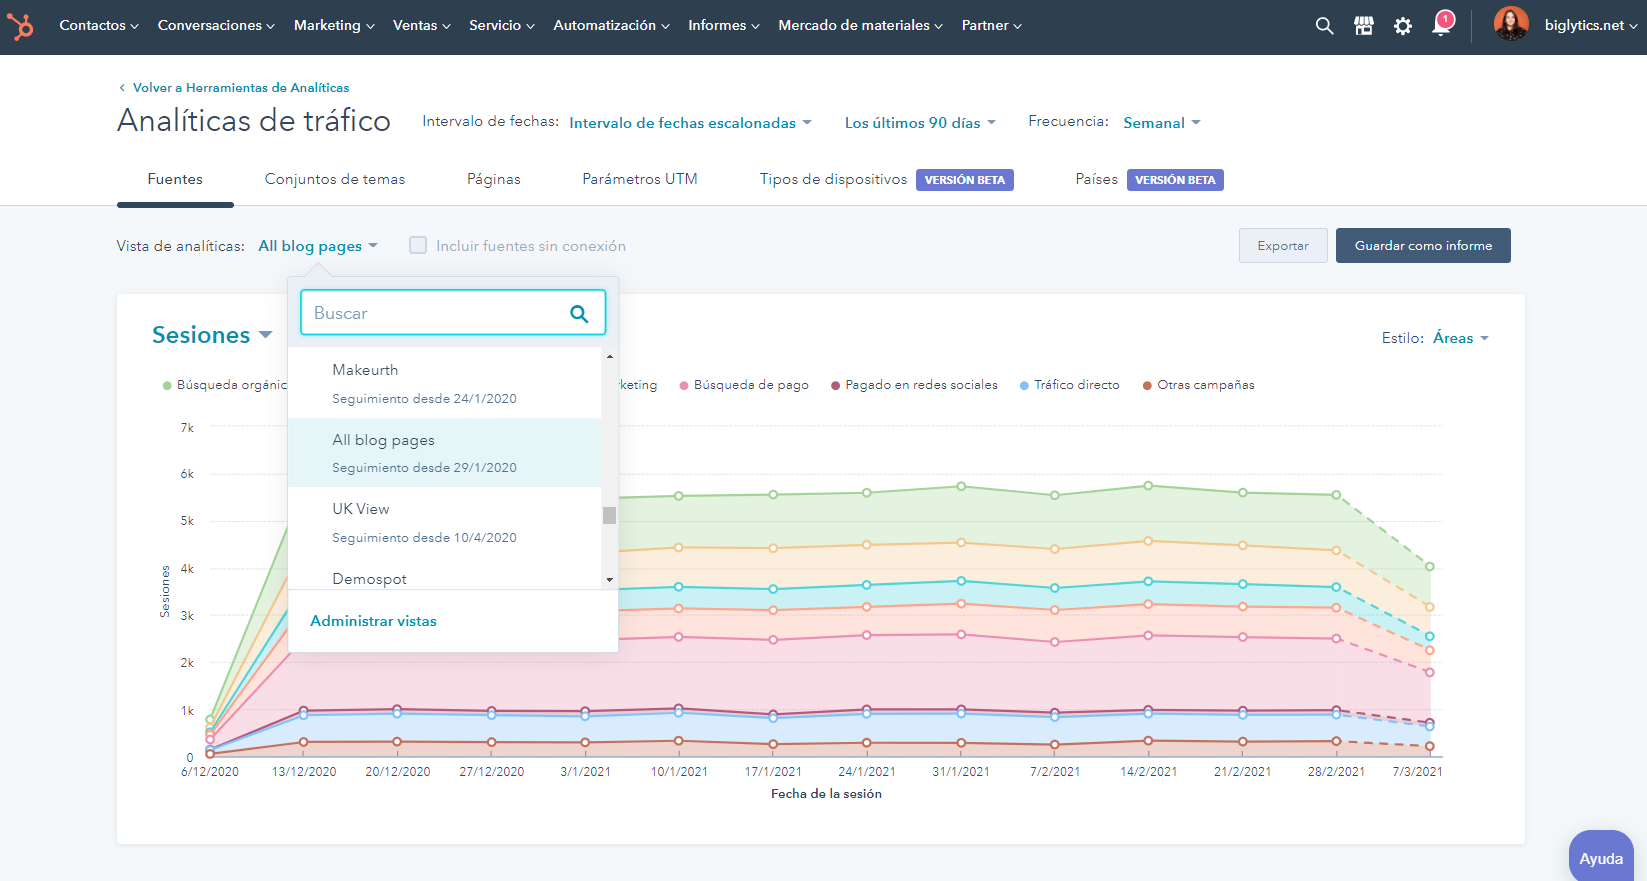The height and width of the screenshot is (881, 1647).
Task: Switch to Parámetros UTM tab
Action: (640, 179)
